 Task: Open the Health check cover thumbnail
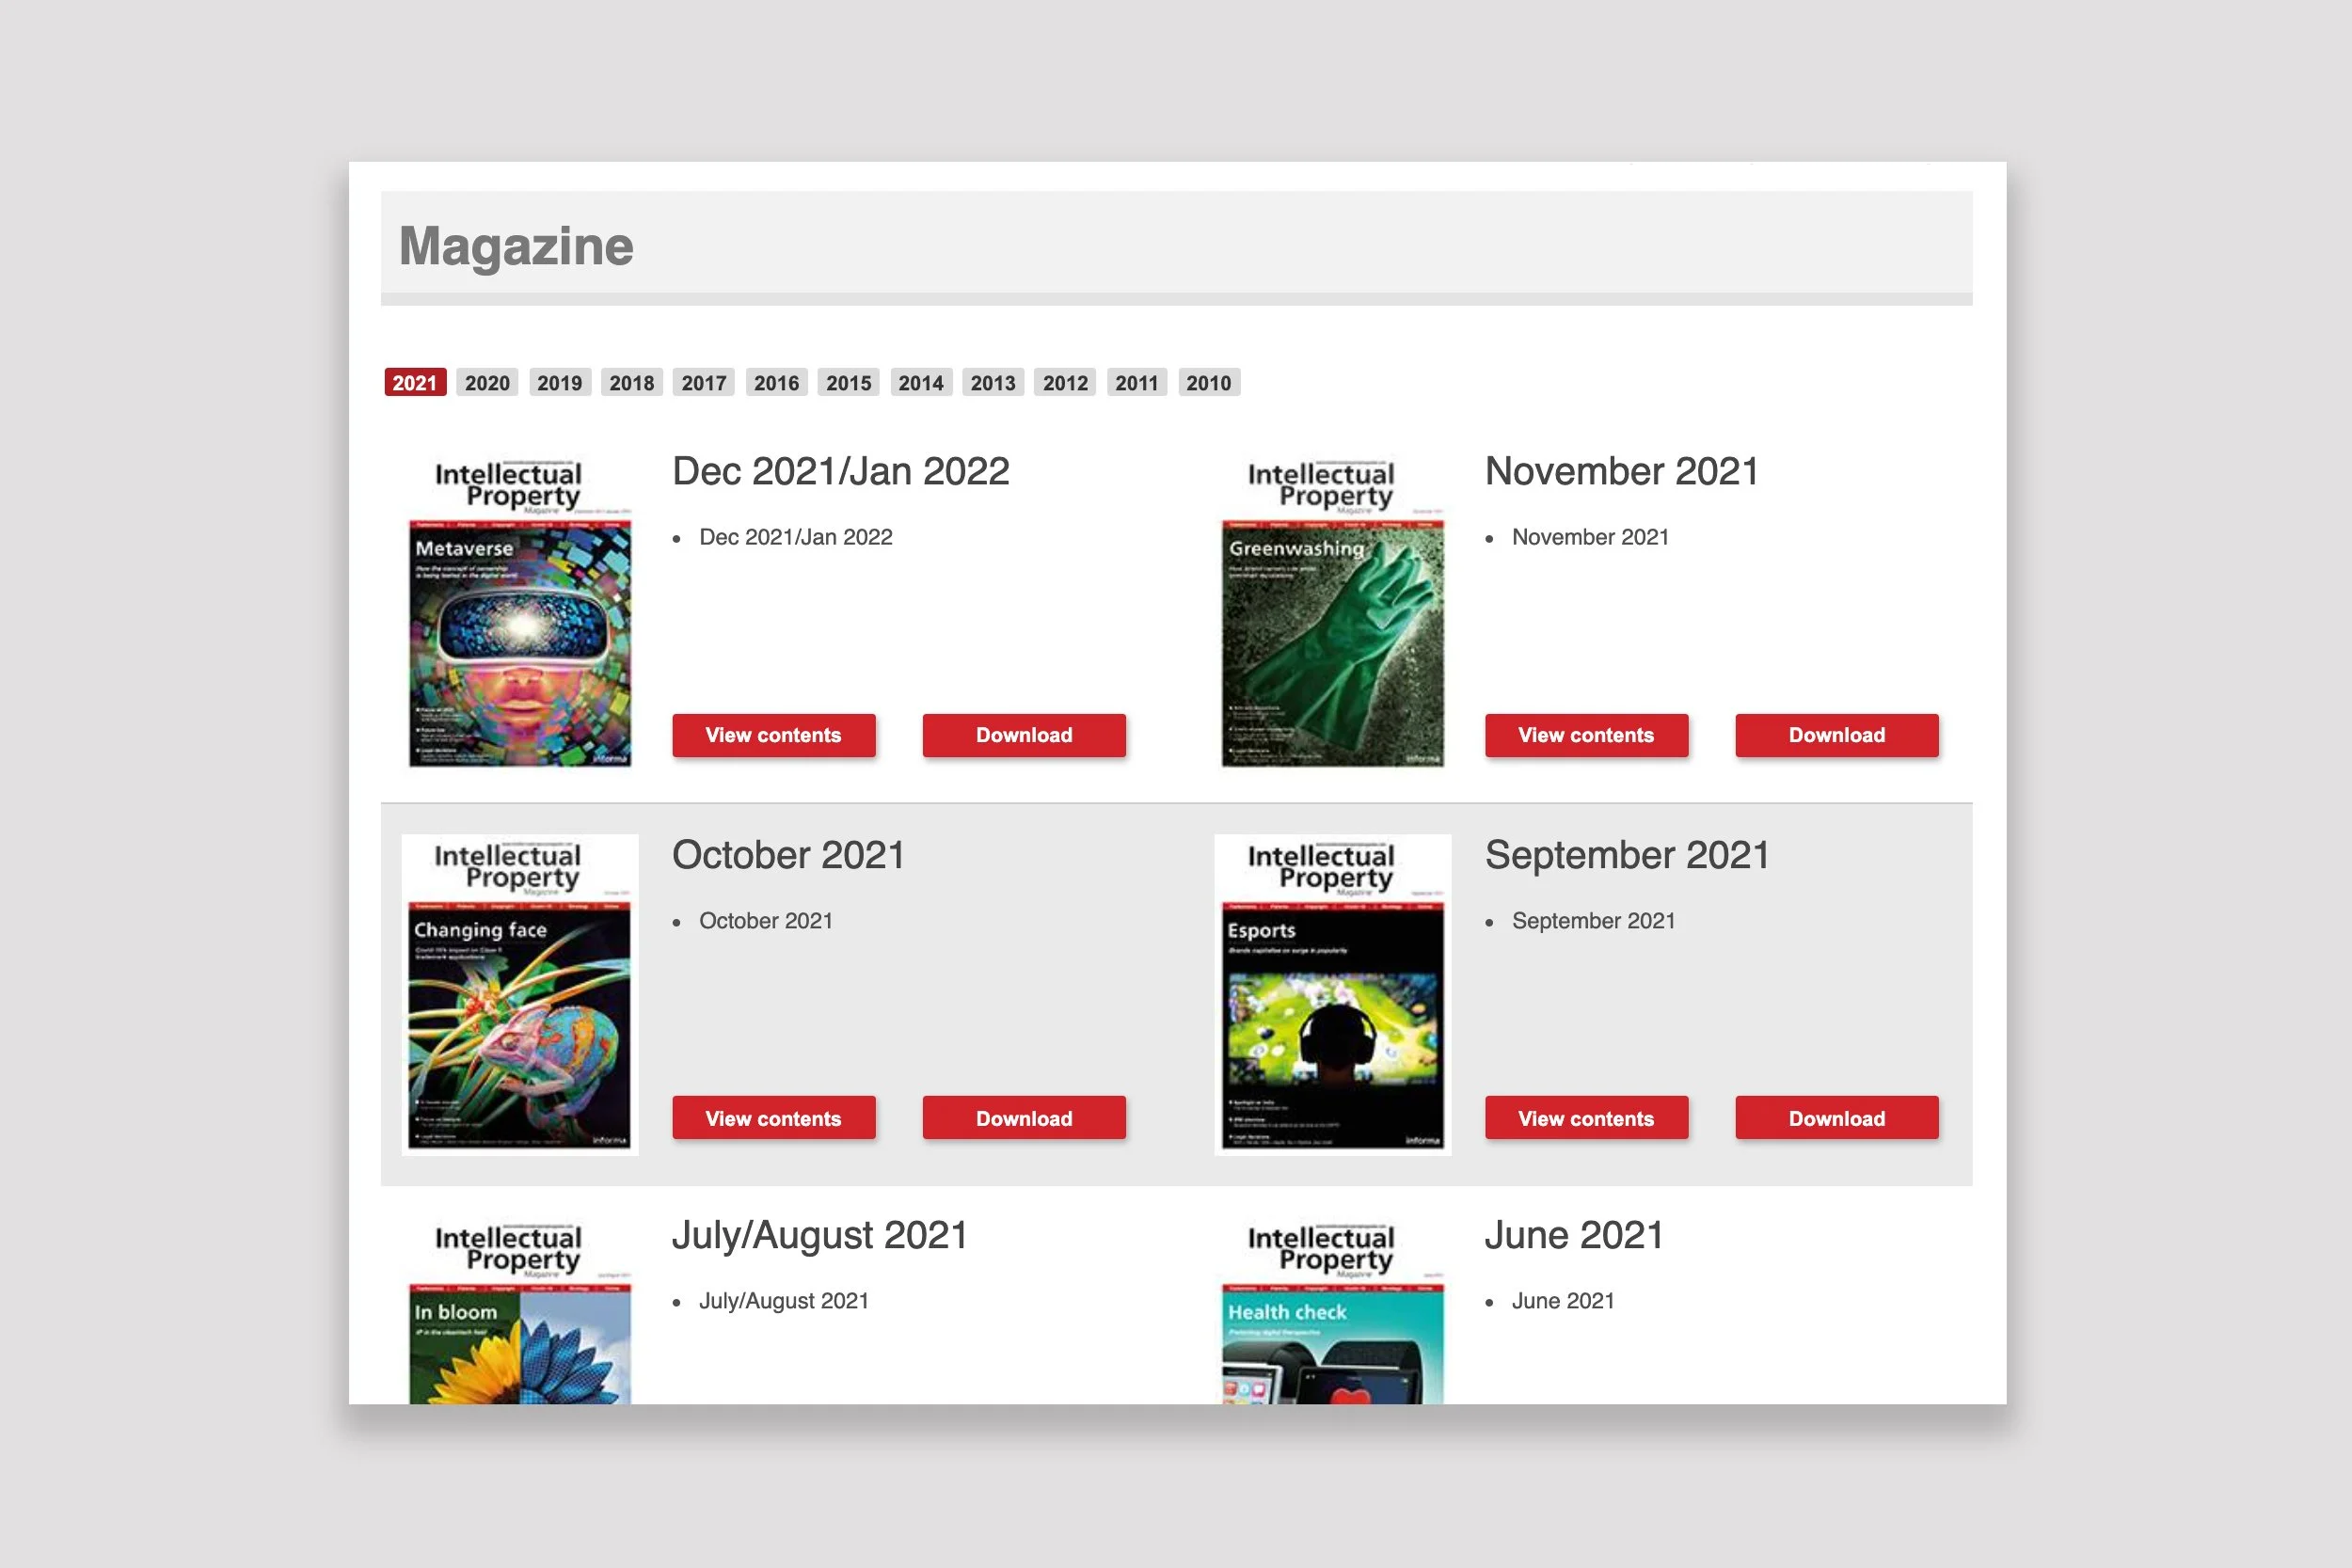point(1333,1310)
